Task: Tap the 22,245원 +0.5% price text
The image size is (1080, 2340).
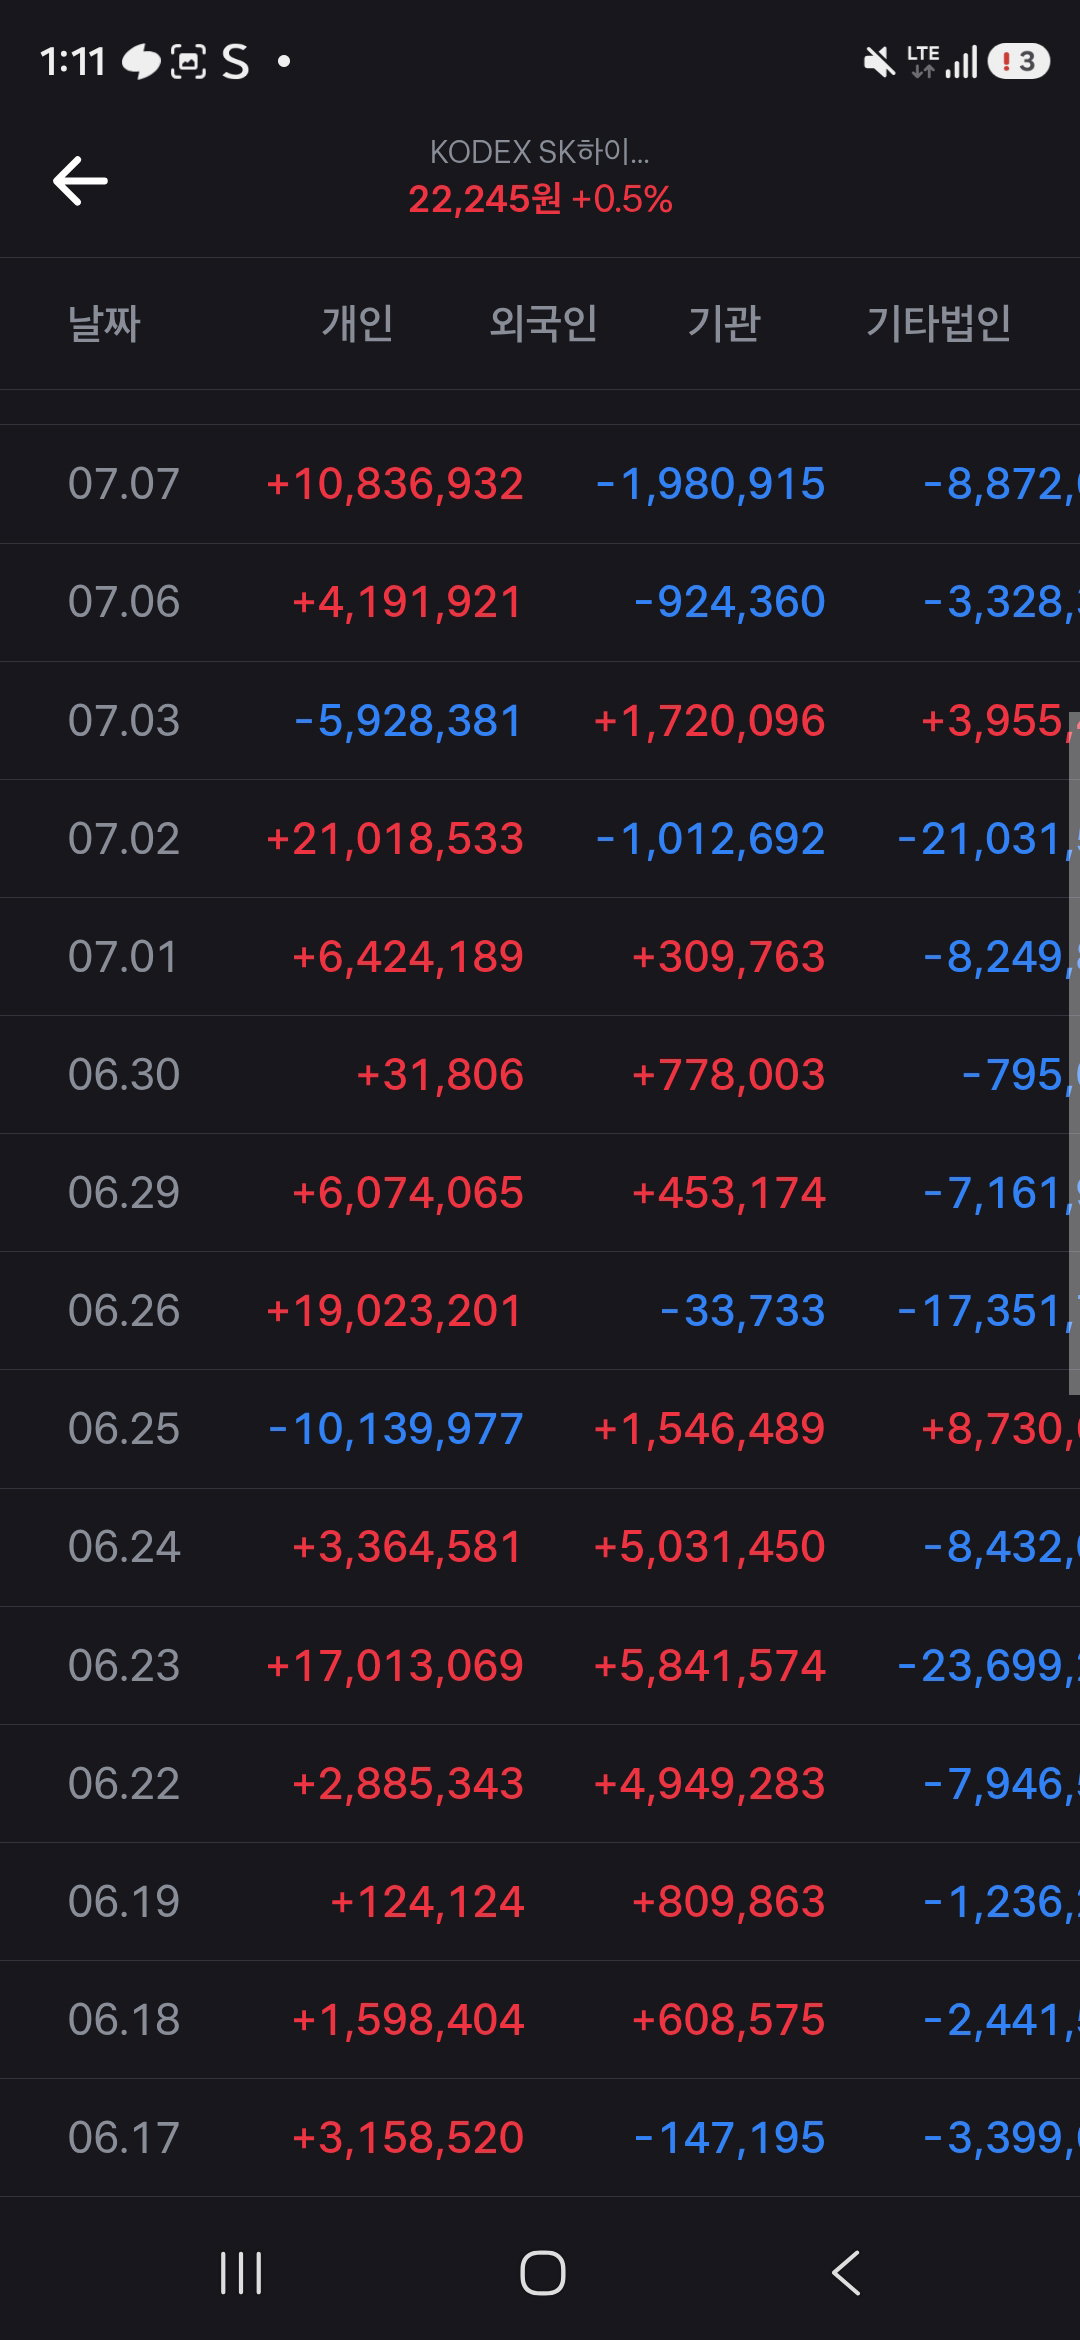Action: [540, 199]
